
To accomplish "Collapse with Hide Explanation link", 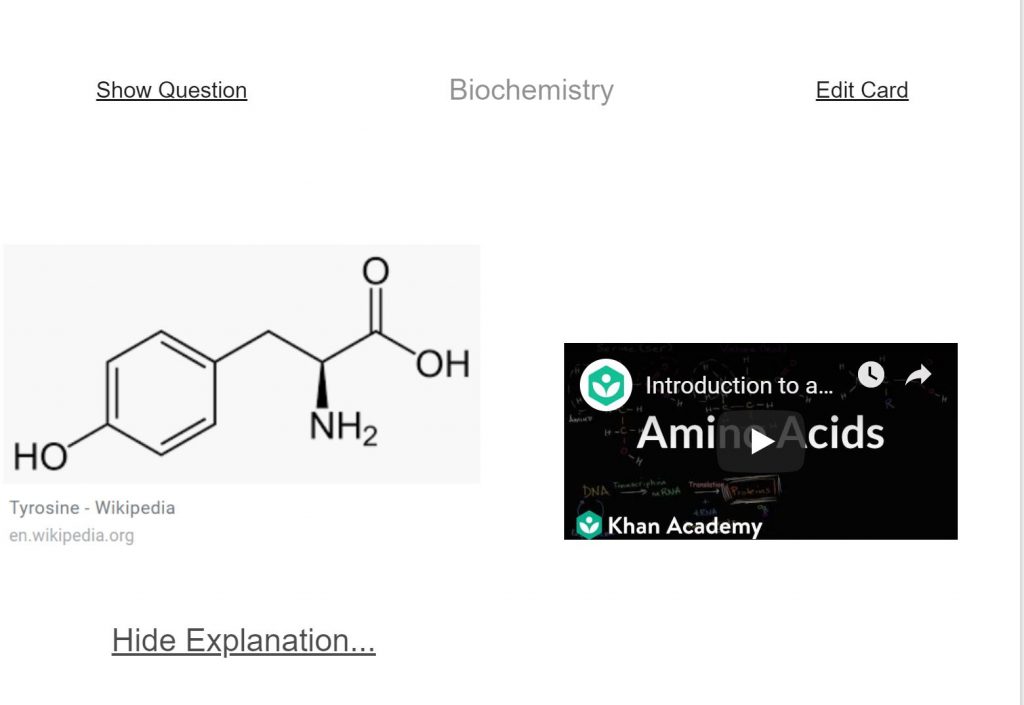I will tap(244, 640).
